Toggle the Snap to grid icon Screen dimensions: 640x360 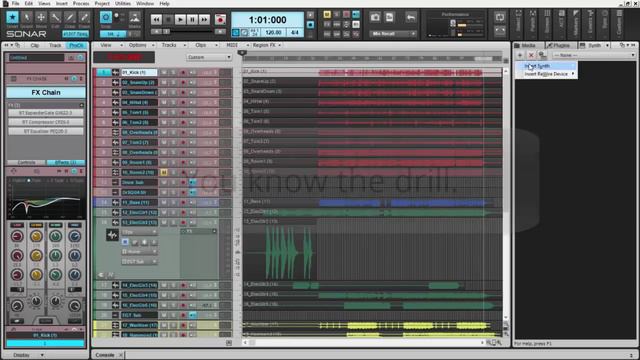[x=106, y=18]
